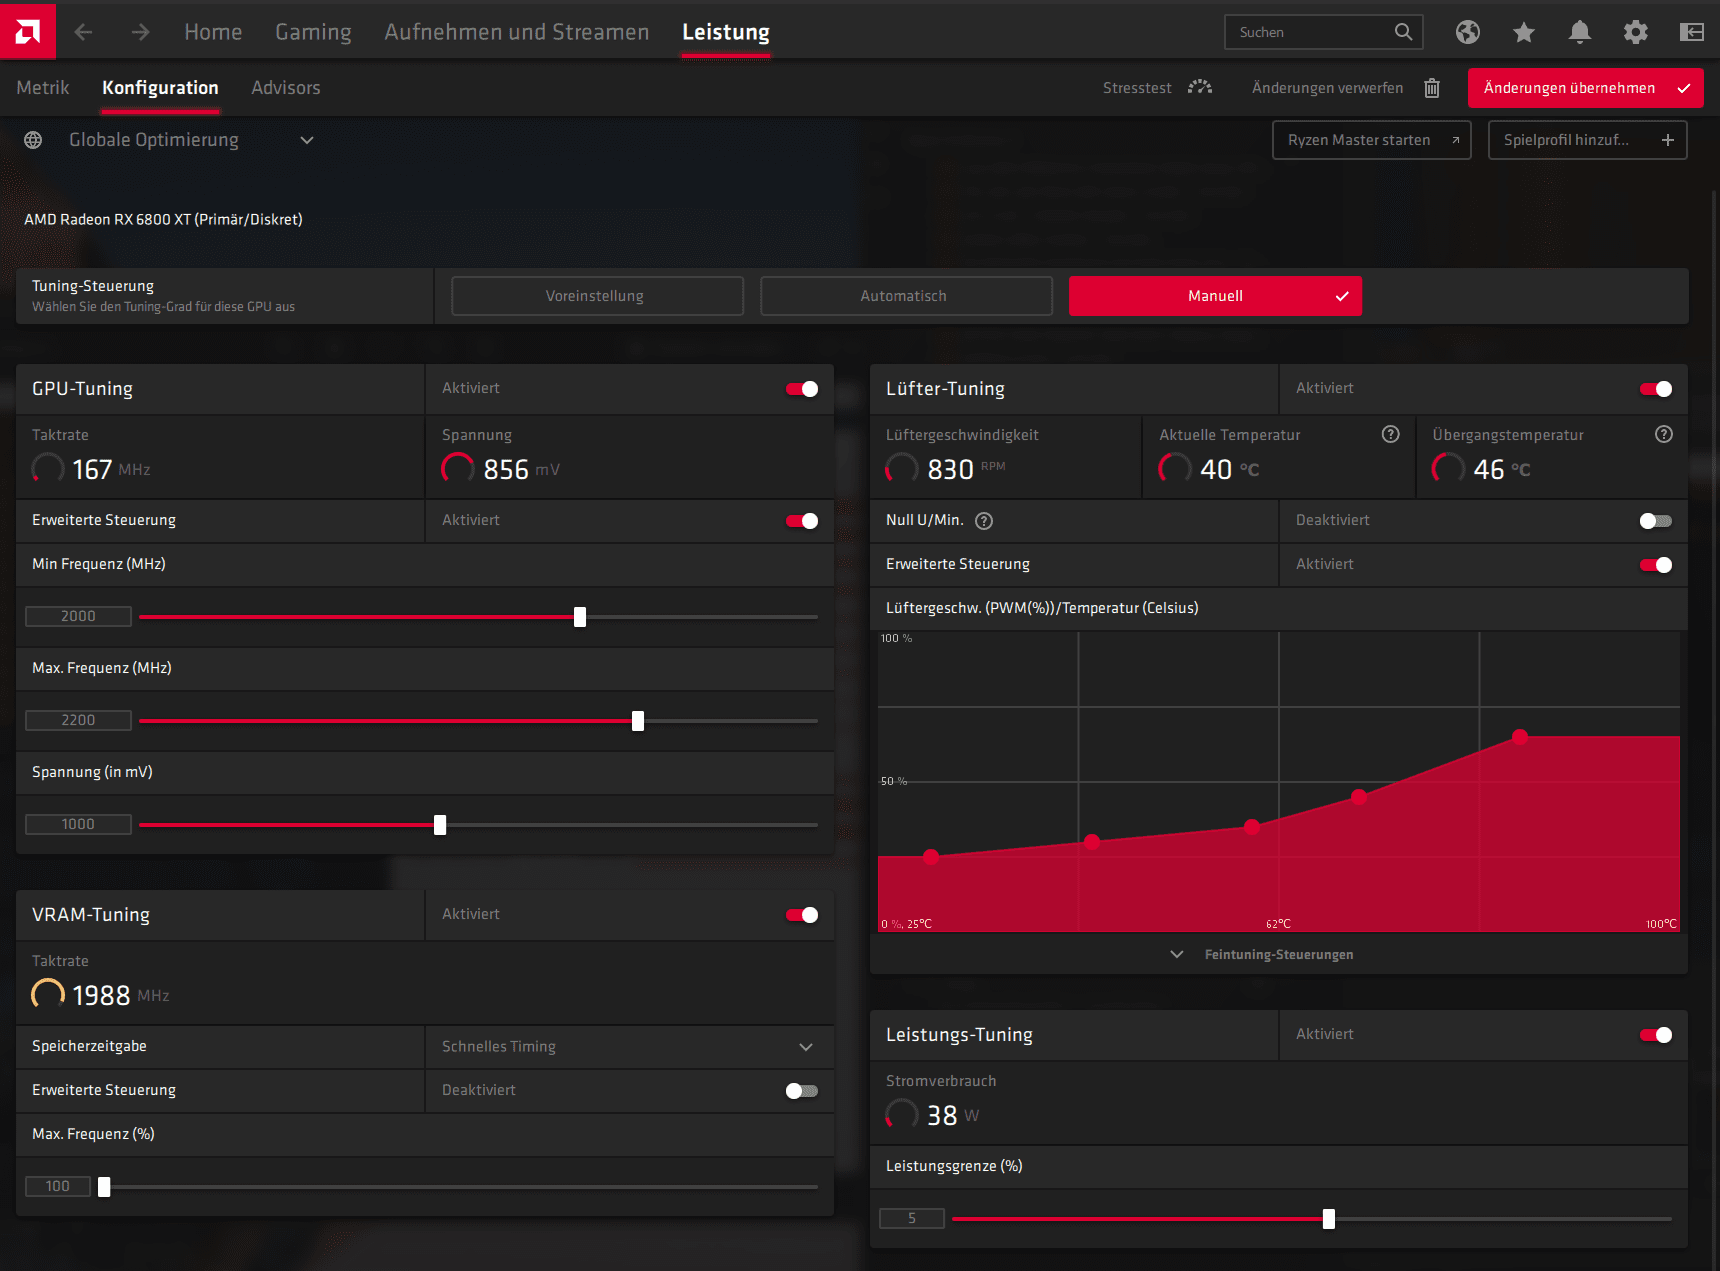Go back with the left arrow
The height and width of the screenshot is (1271, 1720).
pyautogui.click(x=83, y=32)
